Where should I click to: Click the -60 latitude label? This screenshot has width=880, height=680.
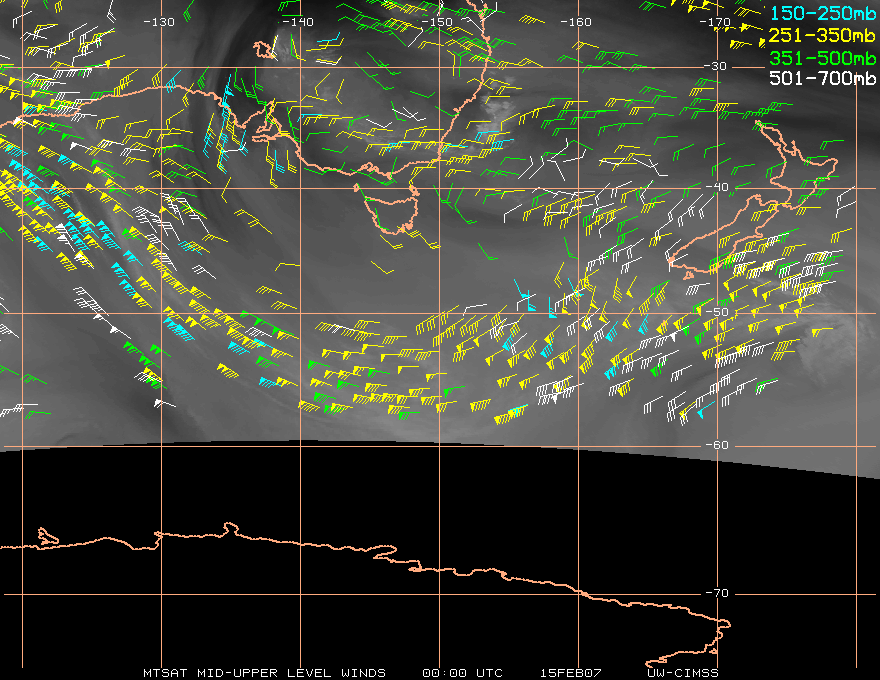tap(717, 445)
